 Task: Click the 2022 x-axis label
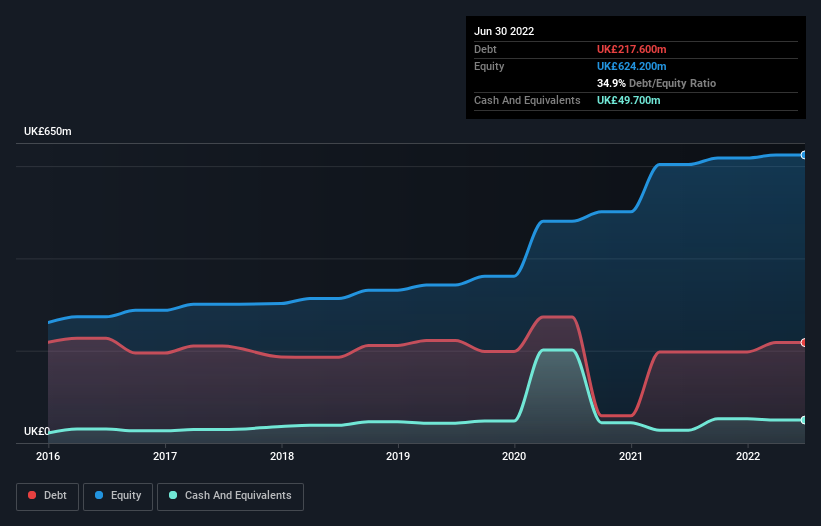pyautogui.click(x=748, y=456)
